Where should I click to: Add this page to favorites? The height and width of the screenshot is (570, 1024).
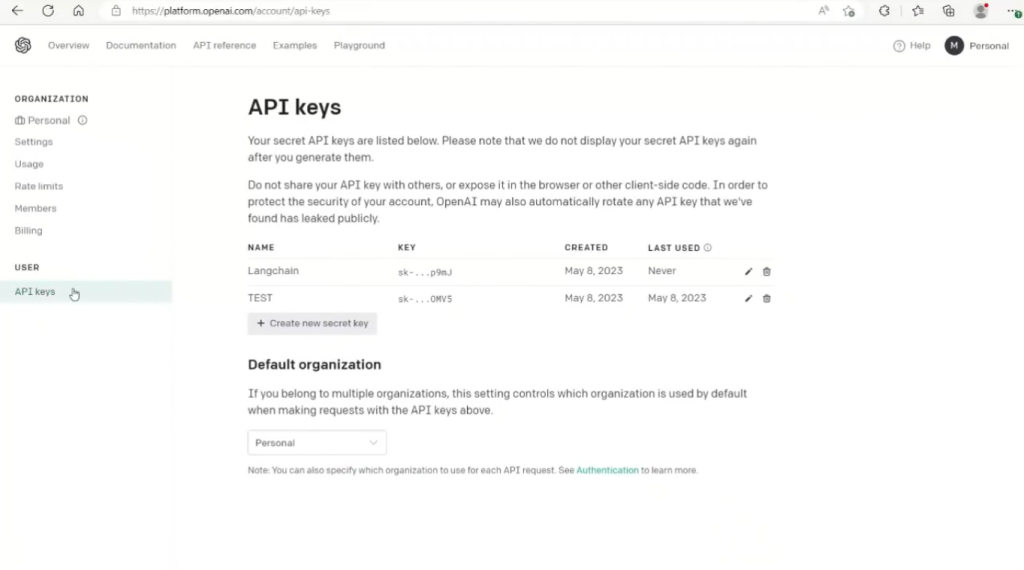tap(849, 11)
